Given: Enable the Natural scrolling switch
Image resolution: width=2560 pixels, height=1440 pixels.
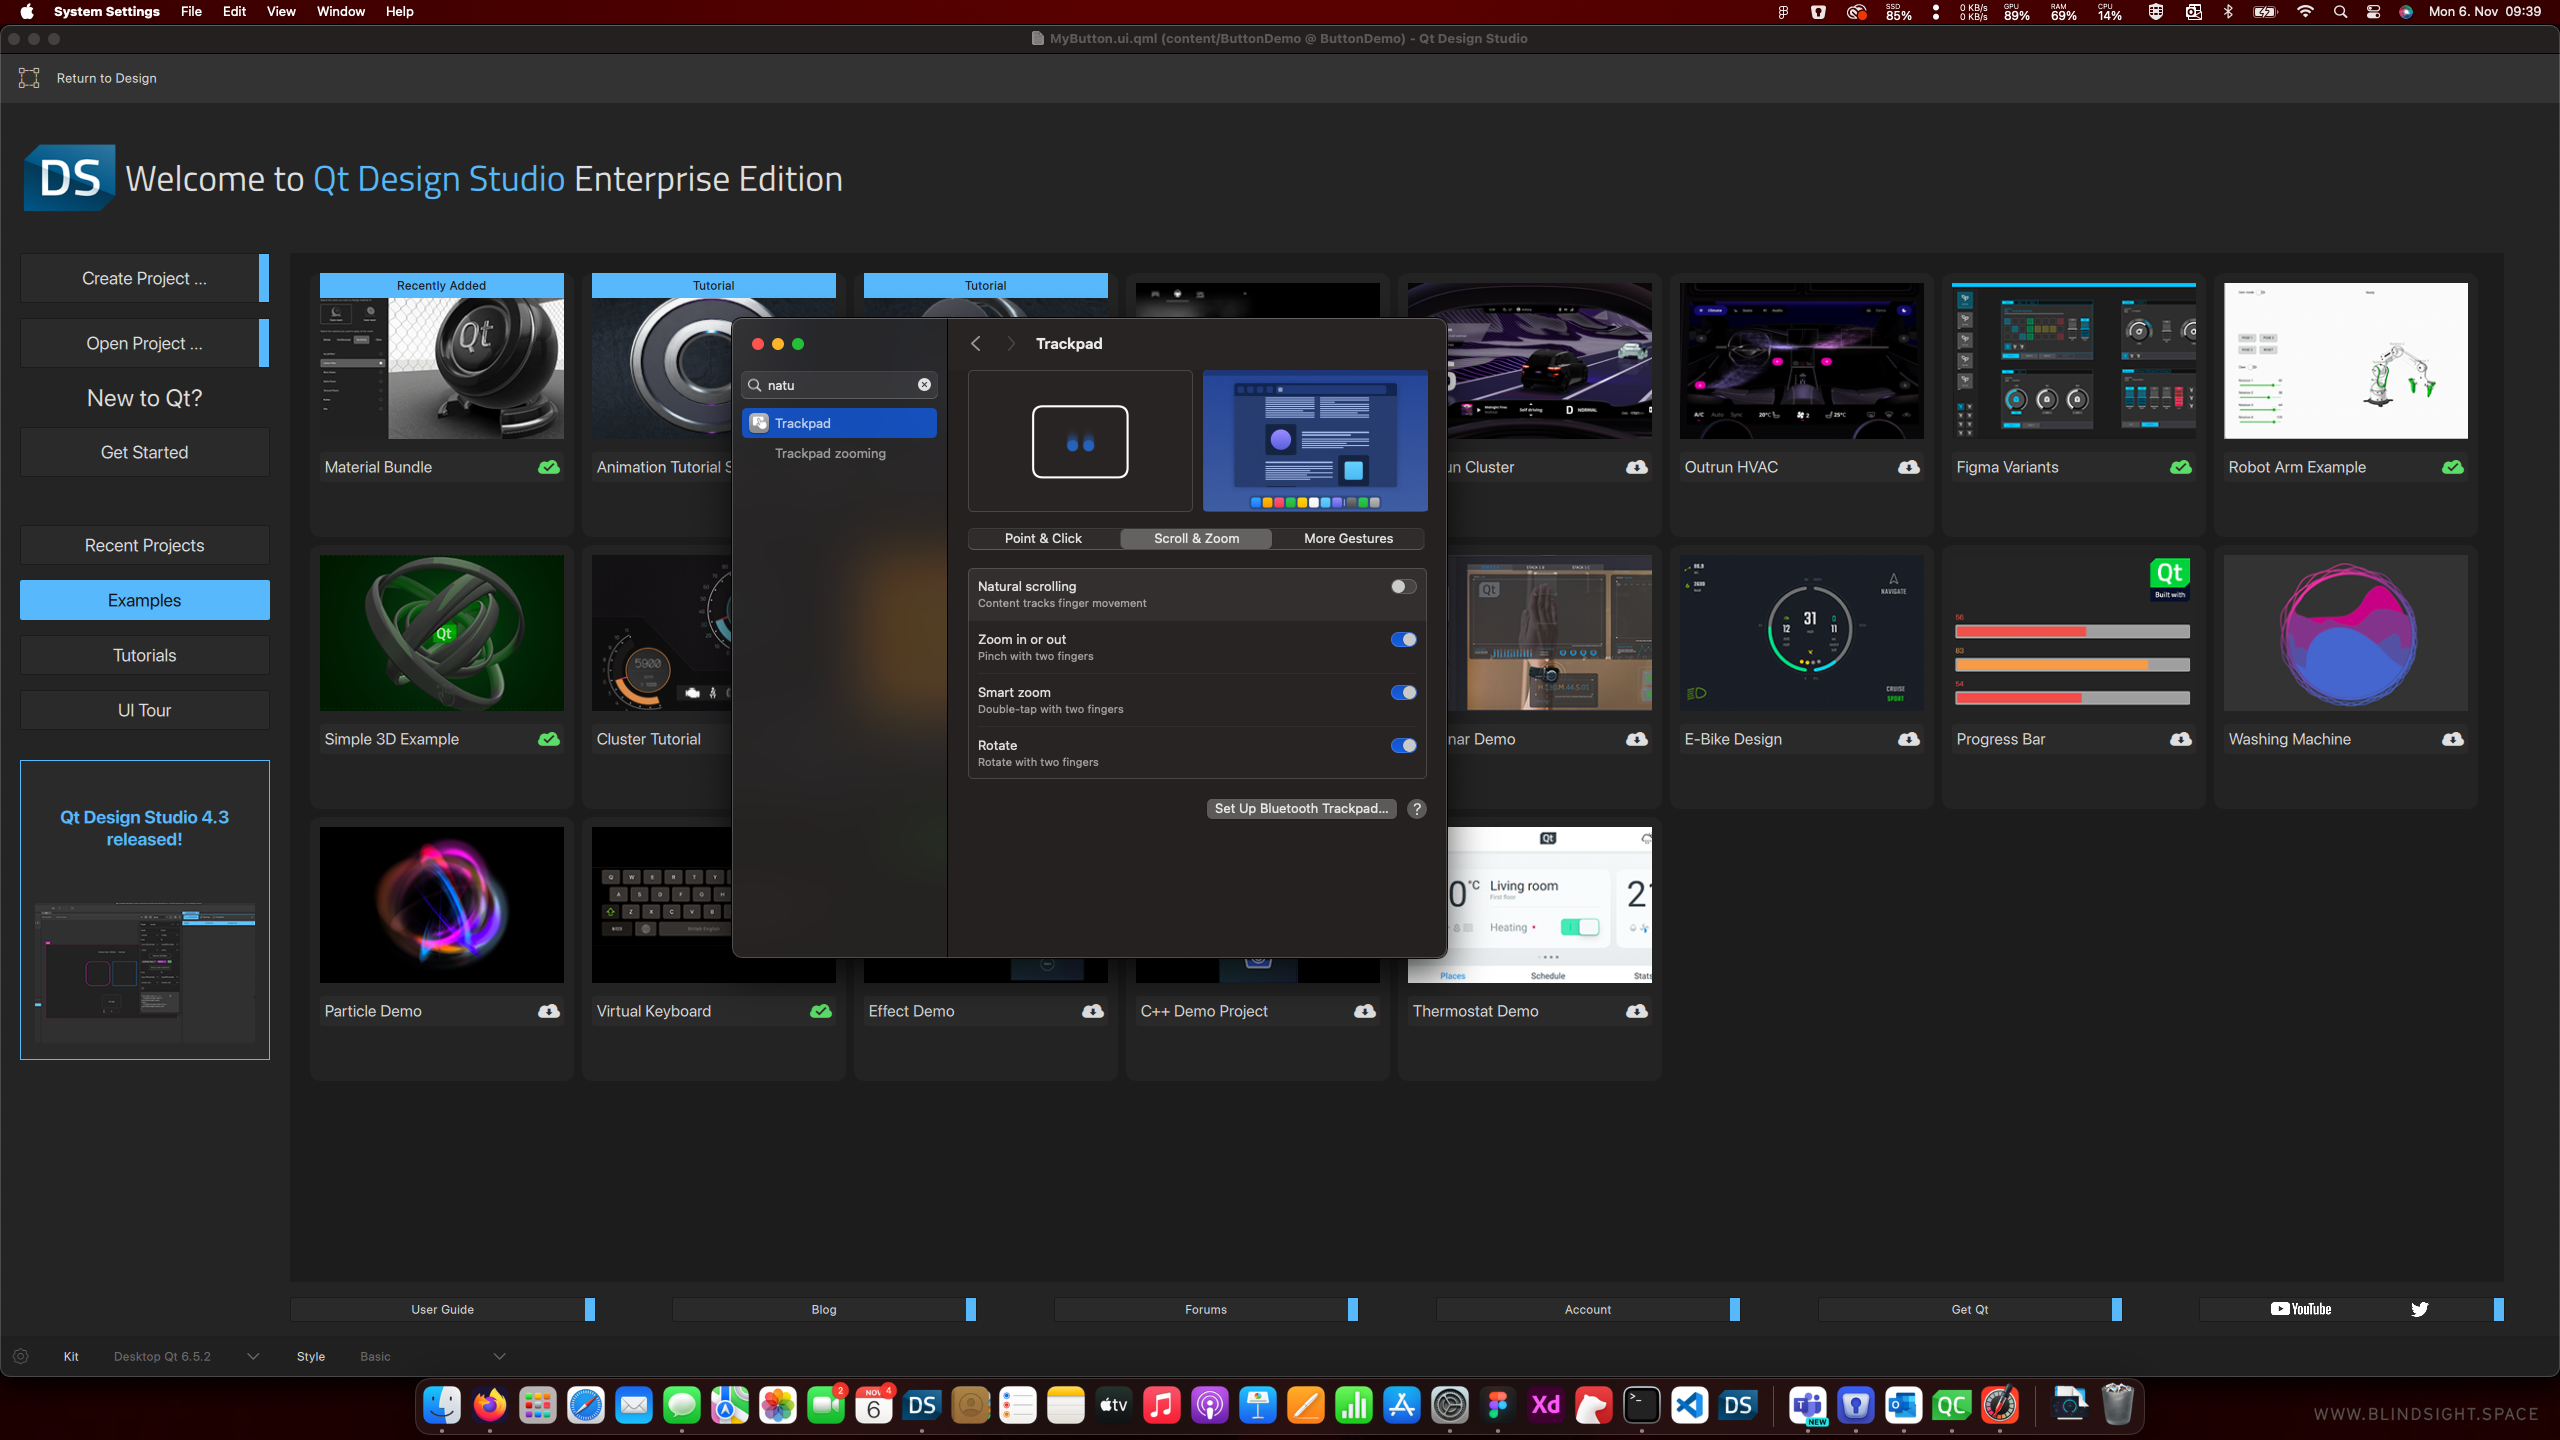Looking at the screenshot, I should (1403, 587).
